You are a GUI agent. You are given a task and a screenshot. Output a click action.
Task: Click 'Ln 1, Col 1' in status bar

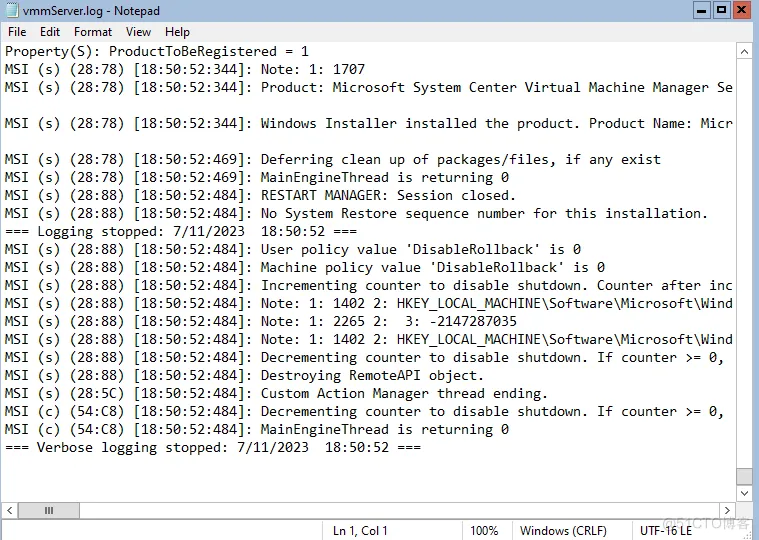pos(360,531)
